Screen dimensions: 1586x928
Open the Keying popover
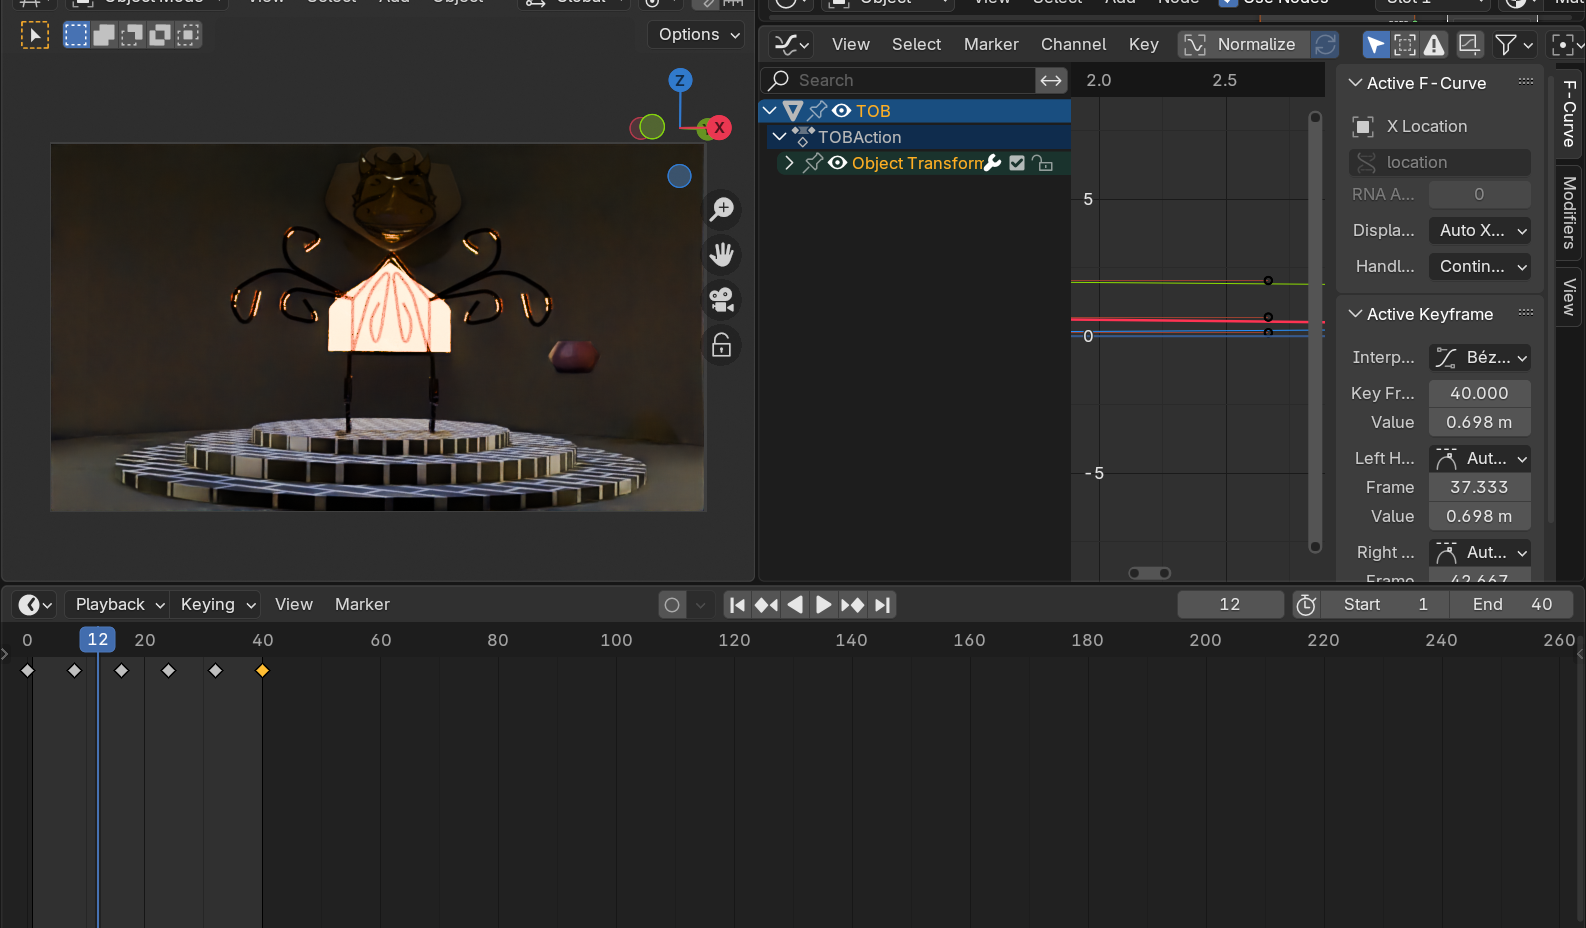tap(216, 604)
